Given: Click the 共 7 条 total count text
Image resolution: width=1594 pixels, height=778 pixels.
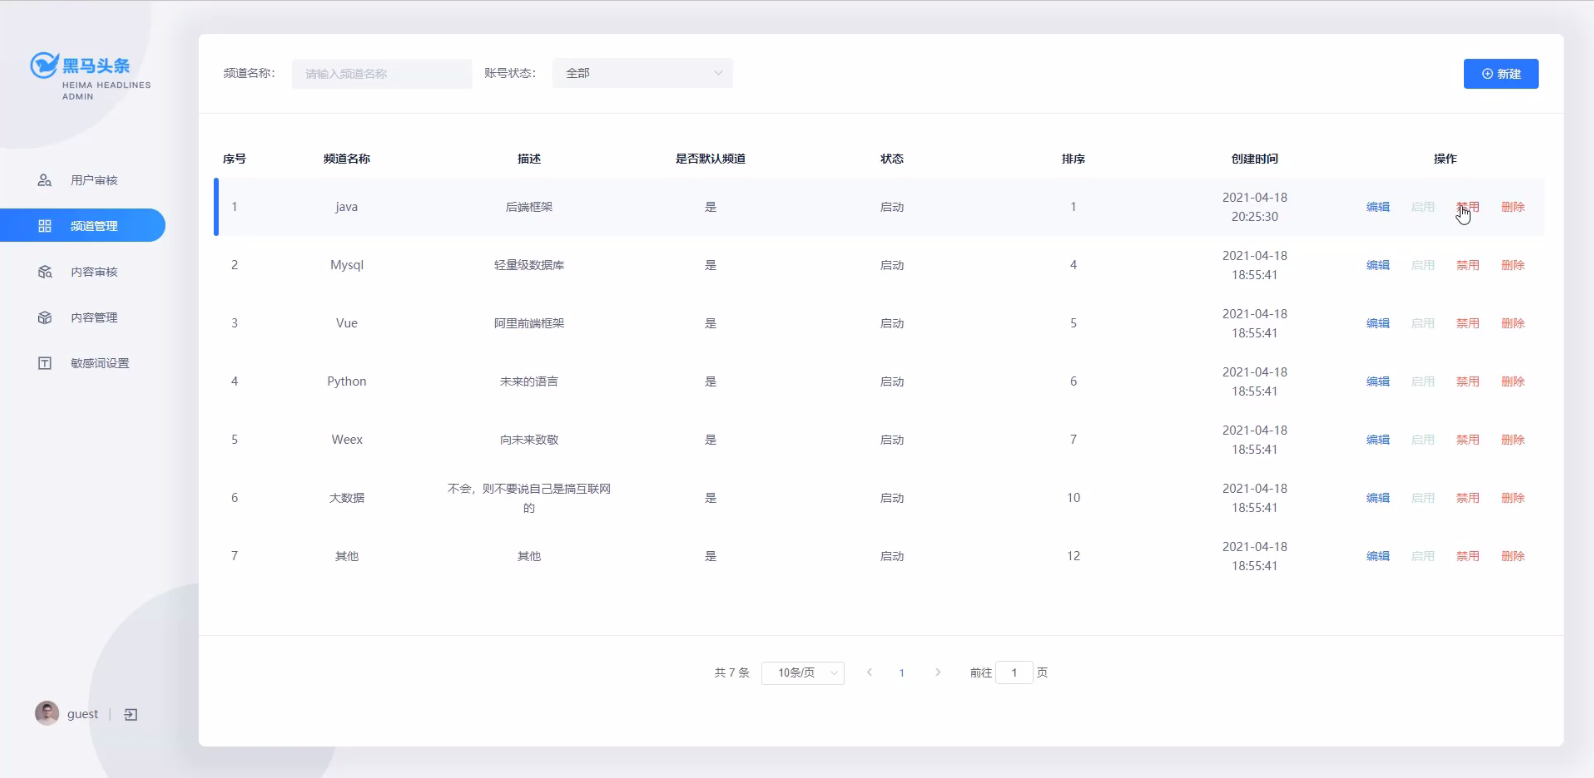Looking at the screenshot, I should [x=732, y=673].
